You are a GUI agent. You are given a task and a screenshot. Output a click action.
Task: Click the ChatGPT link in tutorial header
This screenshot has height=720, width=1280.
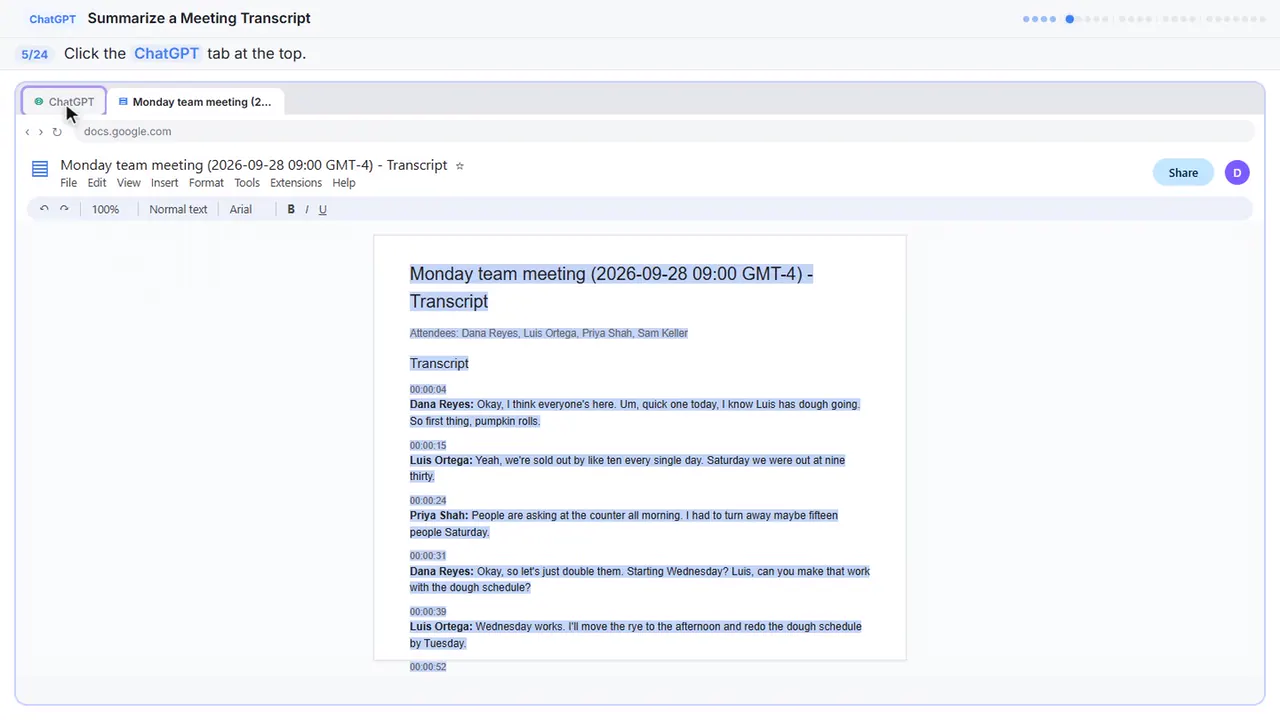[53, 19]
